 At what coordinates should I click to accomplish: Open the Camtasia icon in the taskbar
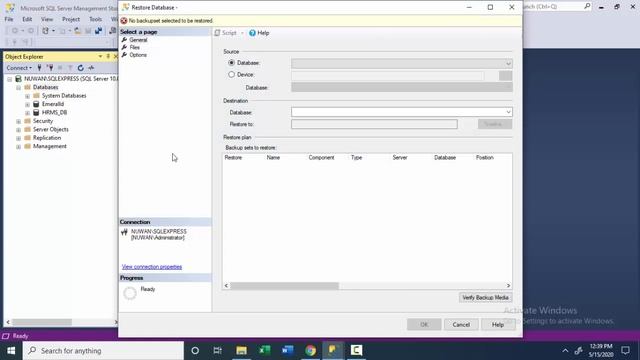pyautogui.click(x=356, y=350)
